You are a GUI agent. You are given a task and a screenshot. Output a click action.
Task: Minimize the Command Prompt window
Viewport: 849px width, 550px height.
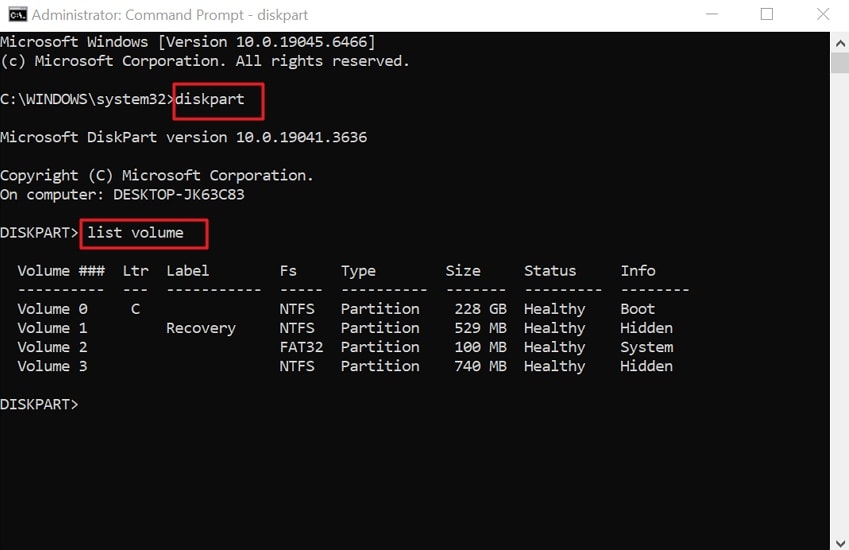(713, 15)
